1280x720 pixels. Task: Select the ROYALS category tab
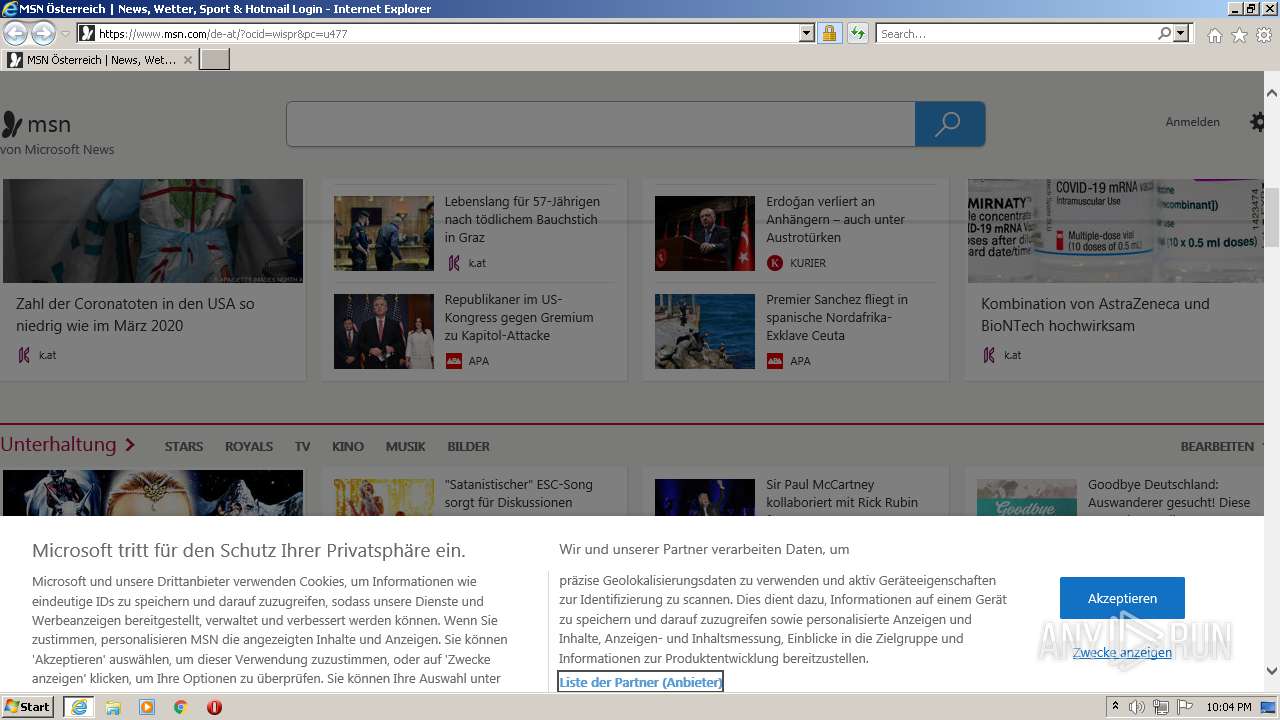click(x=249, y=446)
